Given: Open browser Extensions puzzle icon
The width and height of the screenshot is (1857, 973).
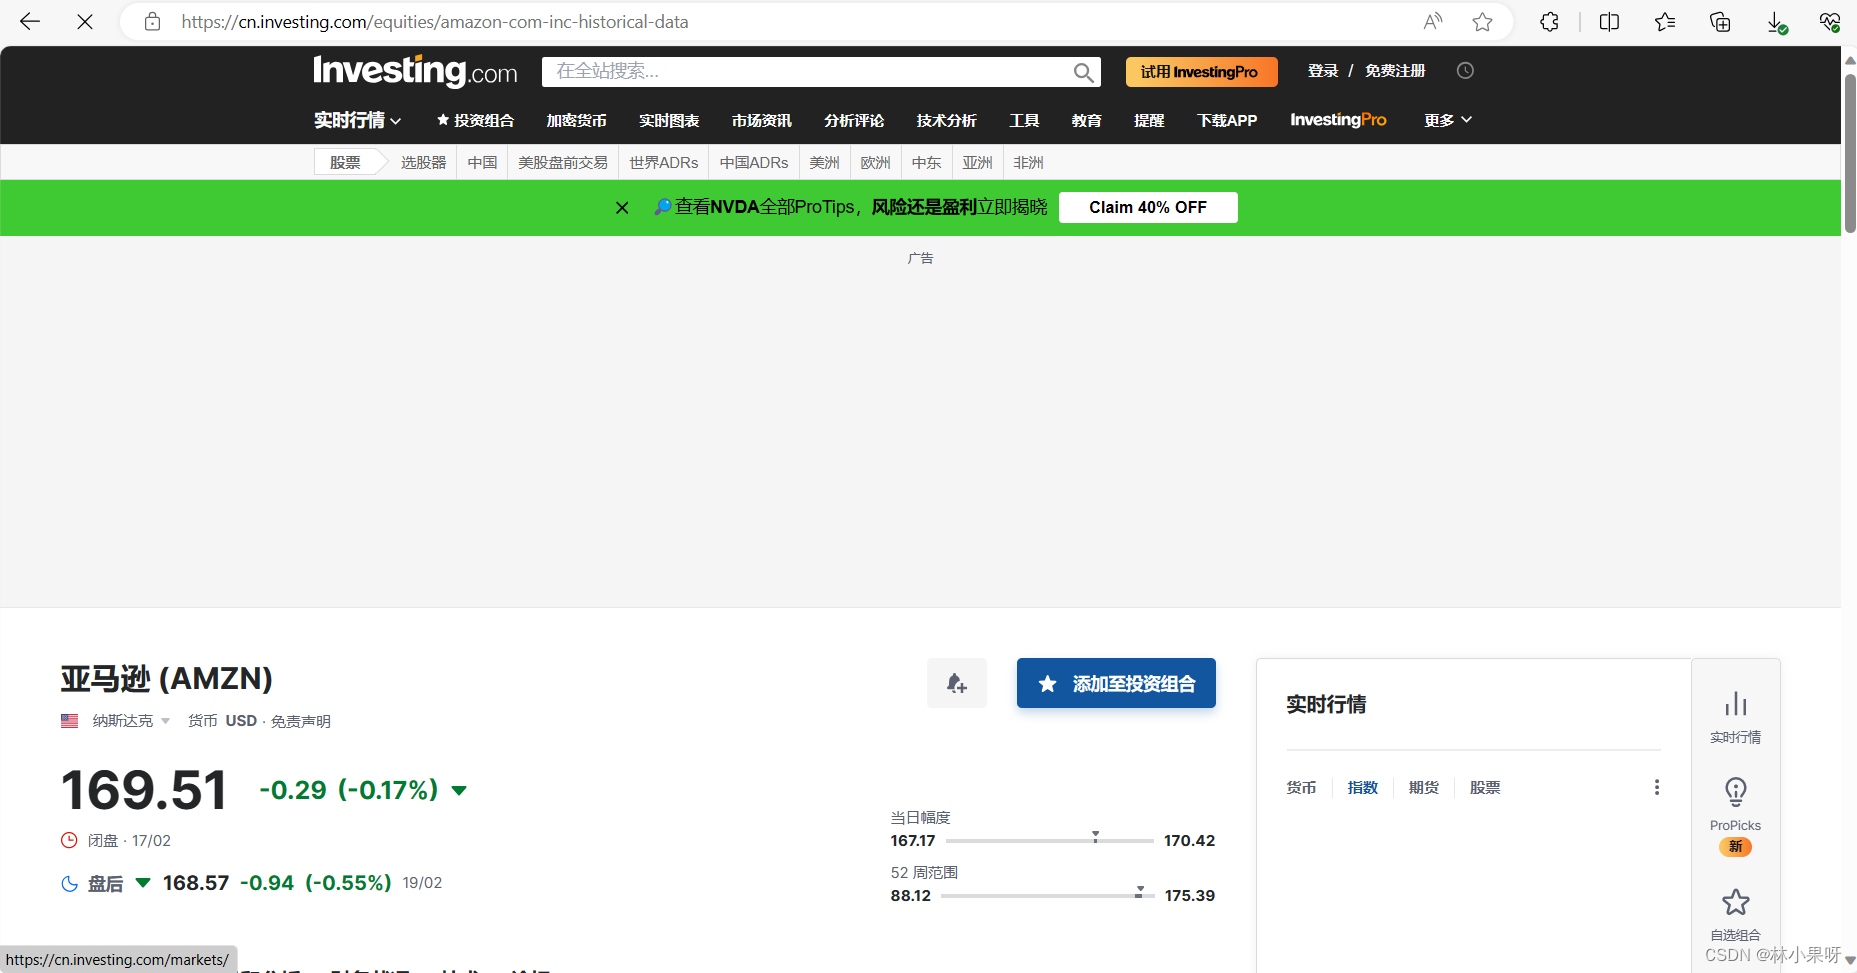Looking at the screenshot, I should point(1549,21).
